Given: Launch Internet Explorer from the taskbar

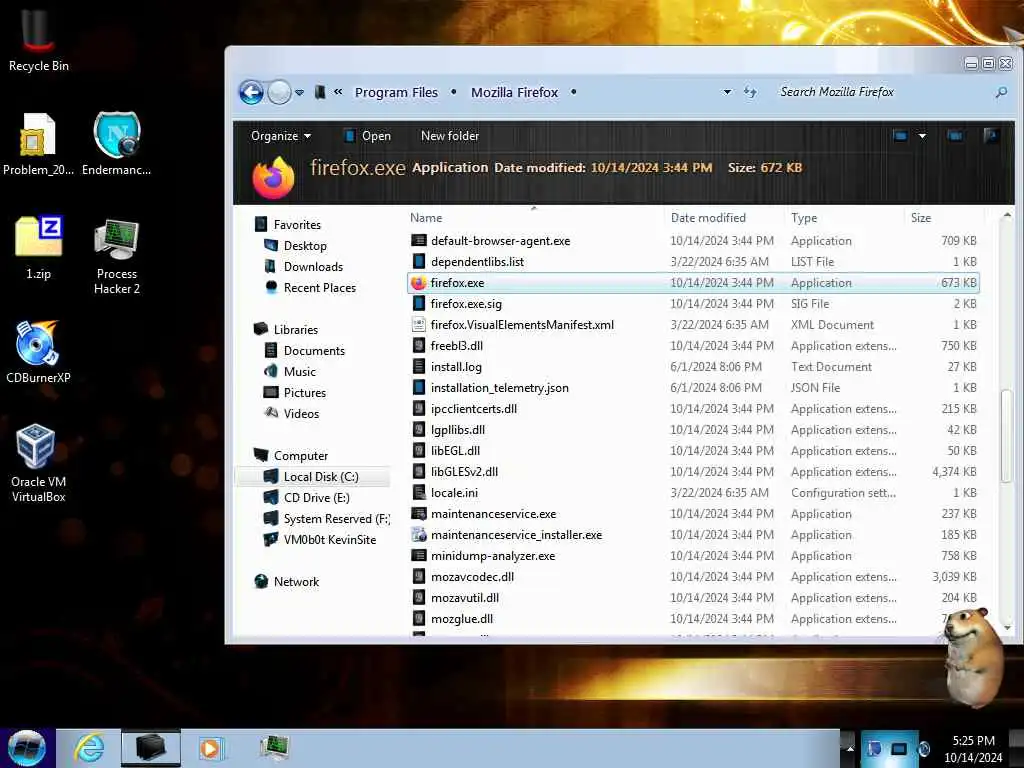Looking at the screenshot, I should click(x=89, y=748).
